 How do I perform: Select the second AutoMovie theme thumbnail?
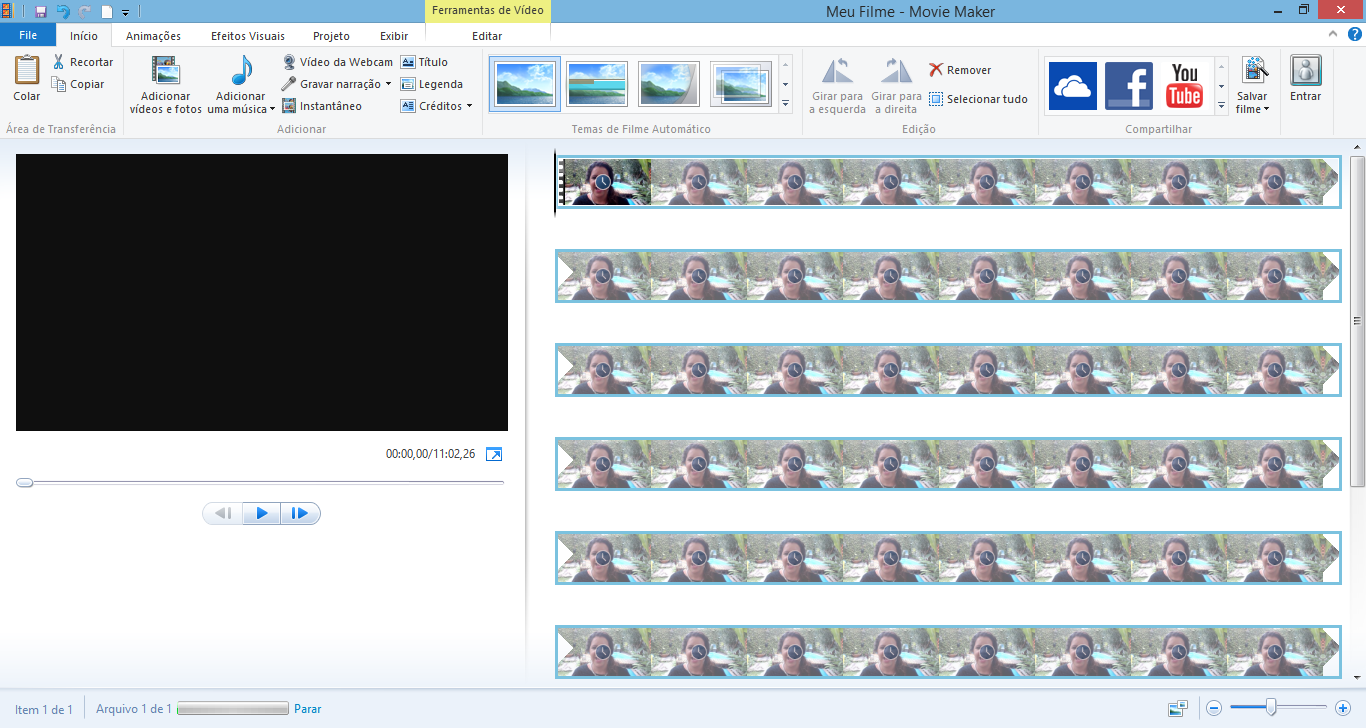(597, 84)
